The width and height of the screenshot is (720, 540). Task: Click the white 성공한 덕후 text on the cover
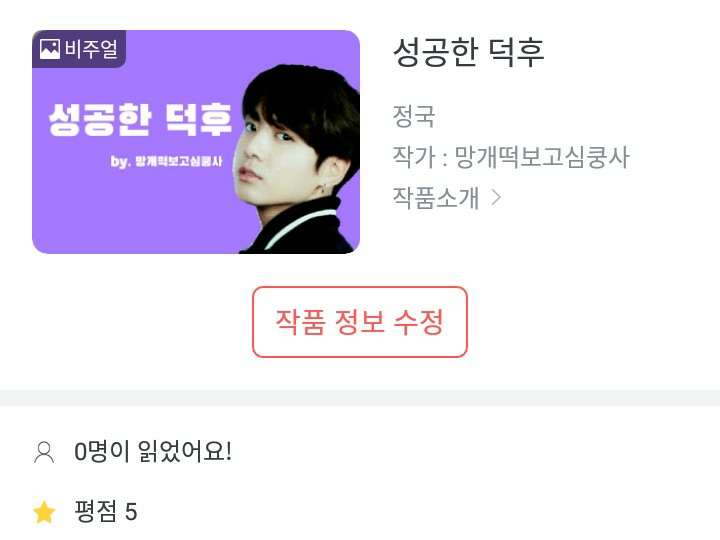140,119
